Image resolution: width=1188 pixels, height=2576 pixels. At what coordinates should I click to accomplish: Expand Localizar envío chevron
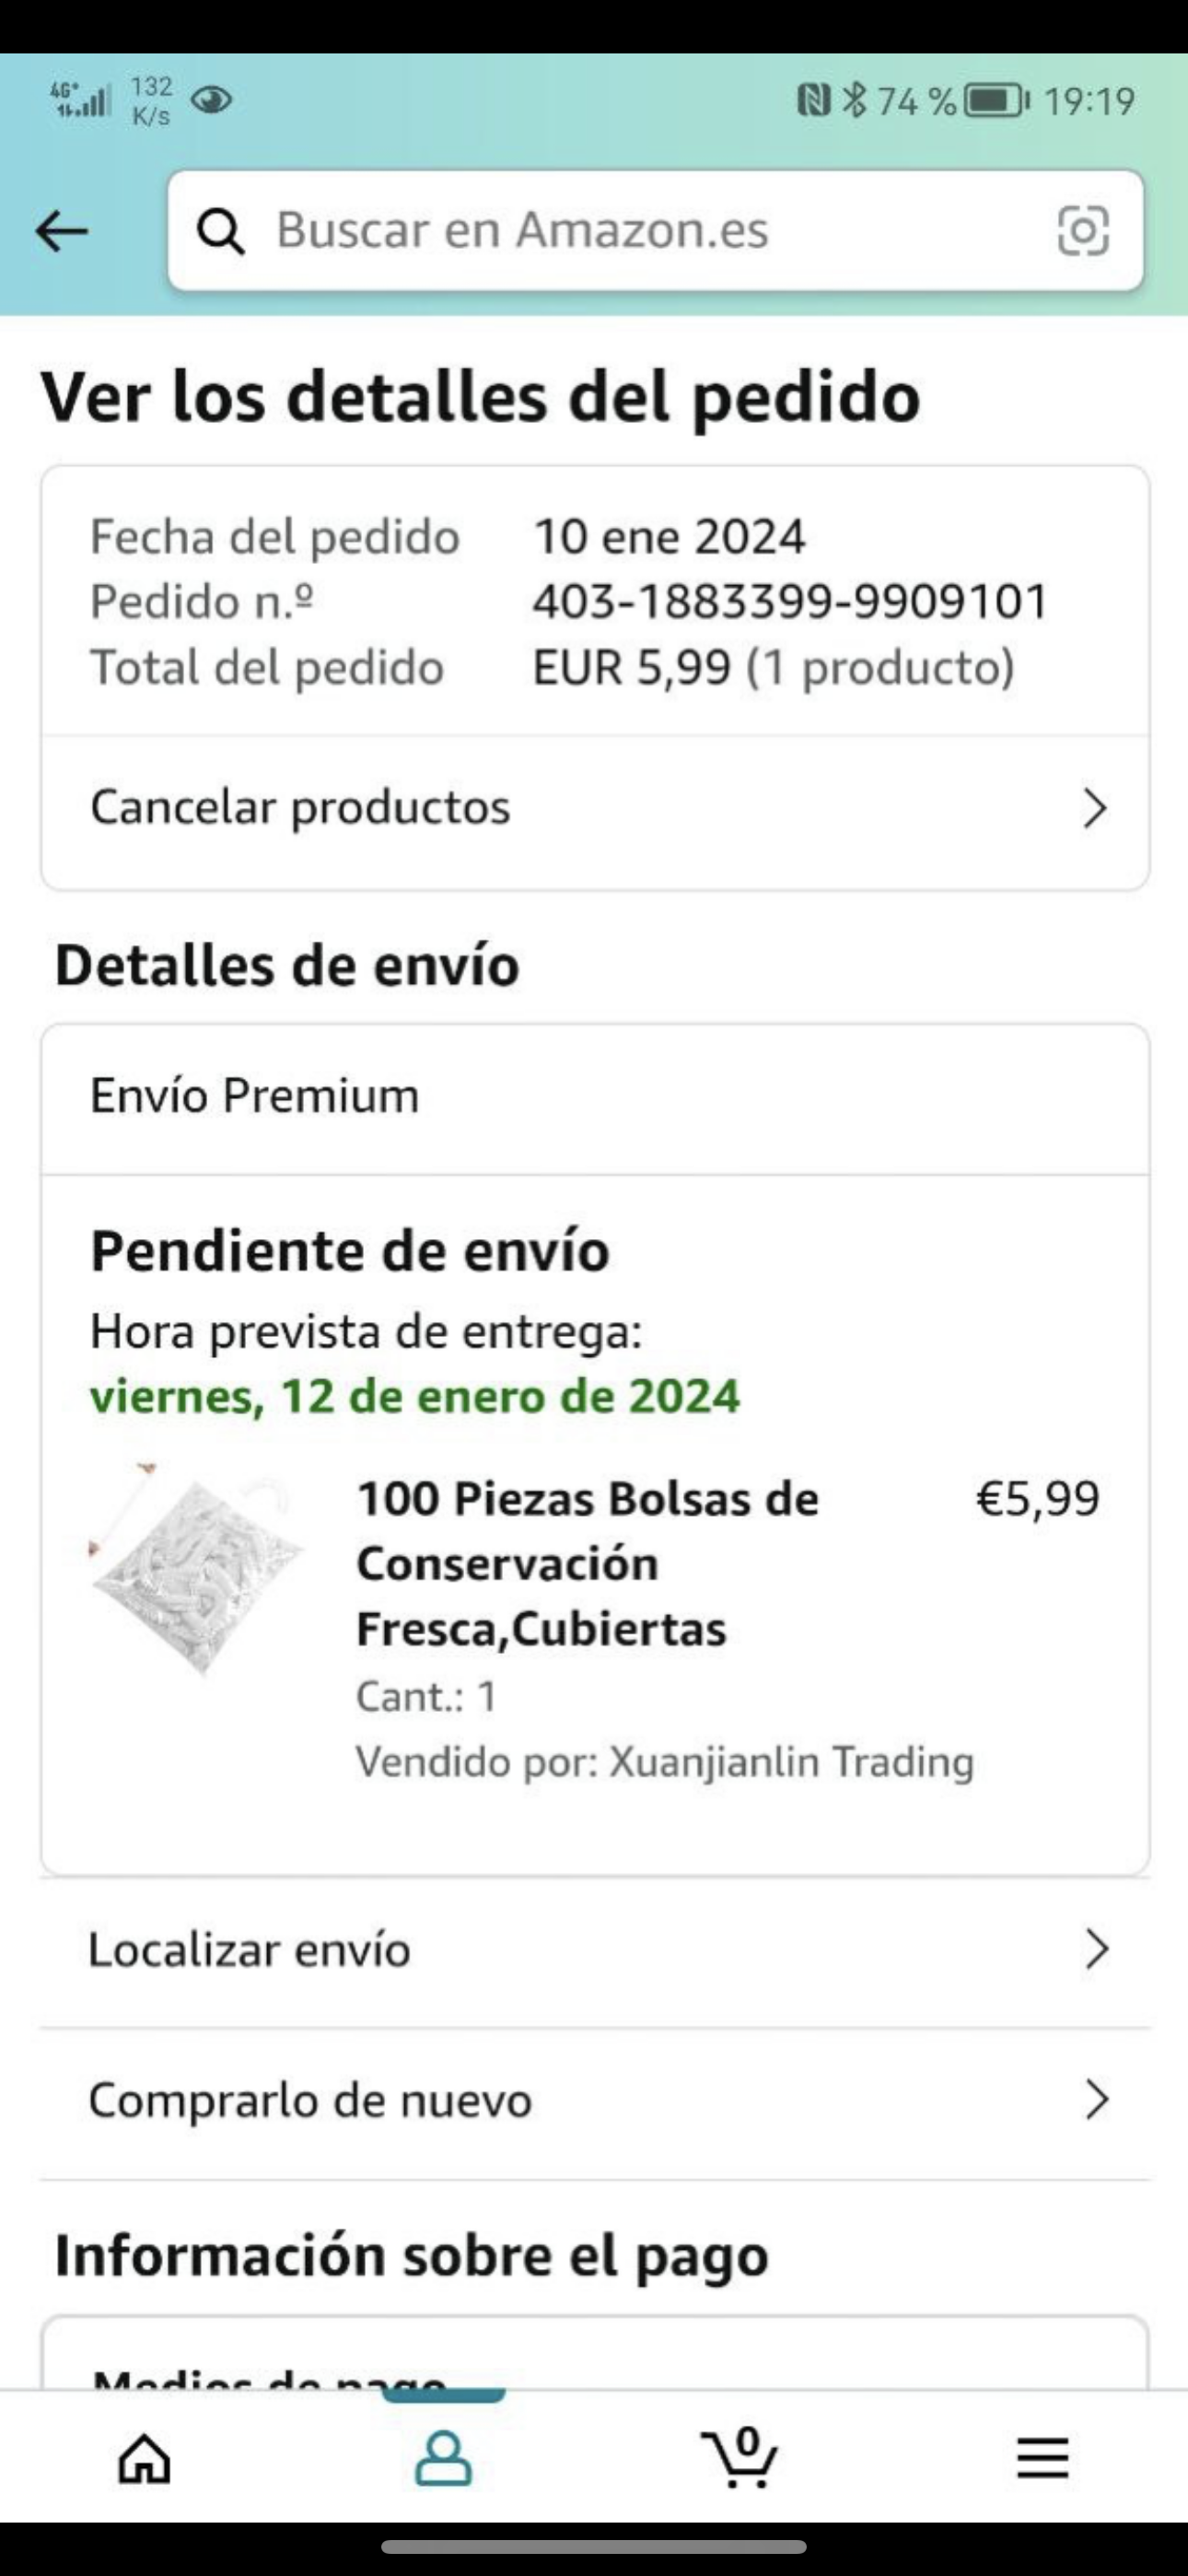tap(1096, 1950)
